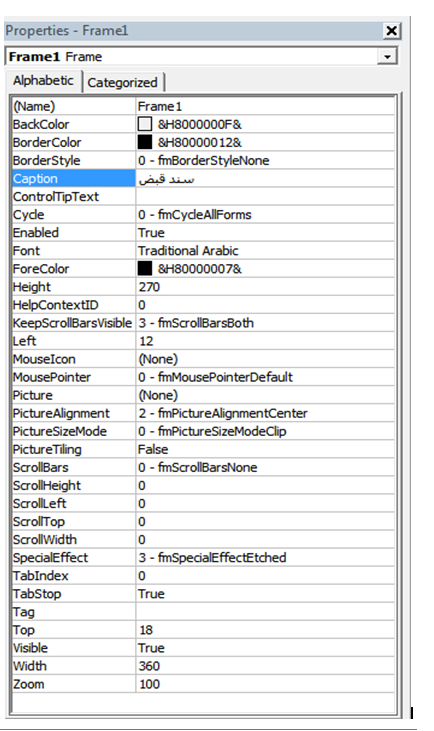Select the highlighted Caption property
This screenshot has height=731, width=434.
point(73,179)
